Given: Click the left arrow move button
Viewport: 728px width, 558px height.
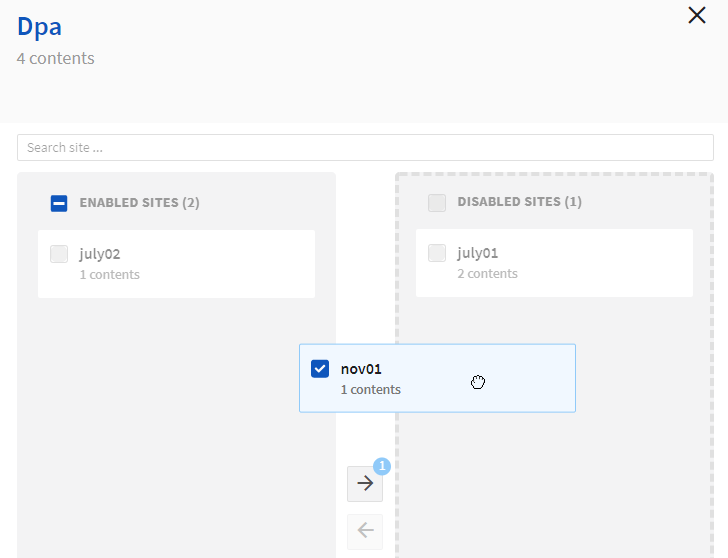Looking at the screenshot, I should coord(365,530).
